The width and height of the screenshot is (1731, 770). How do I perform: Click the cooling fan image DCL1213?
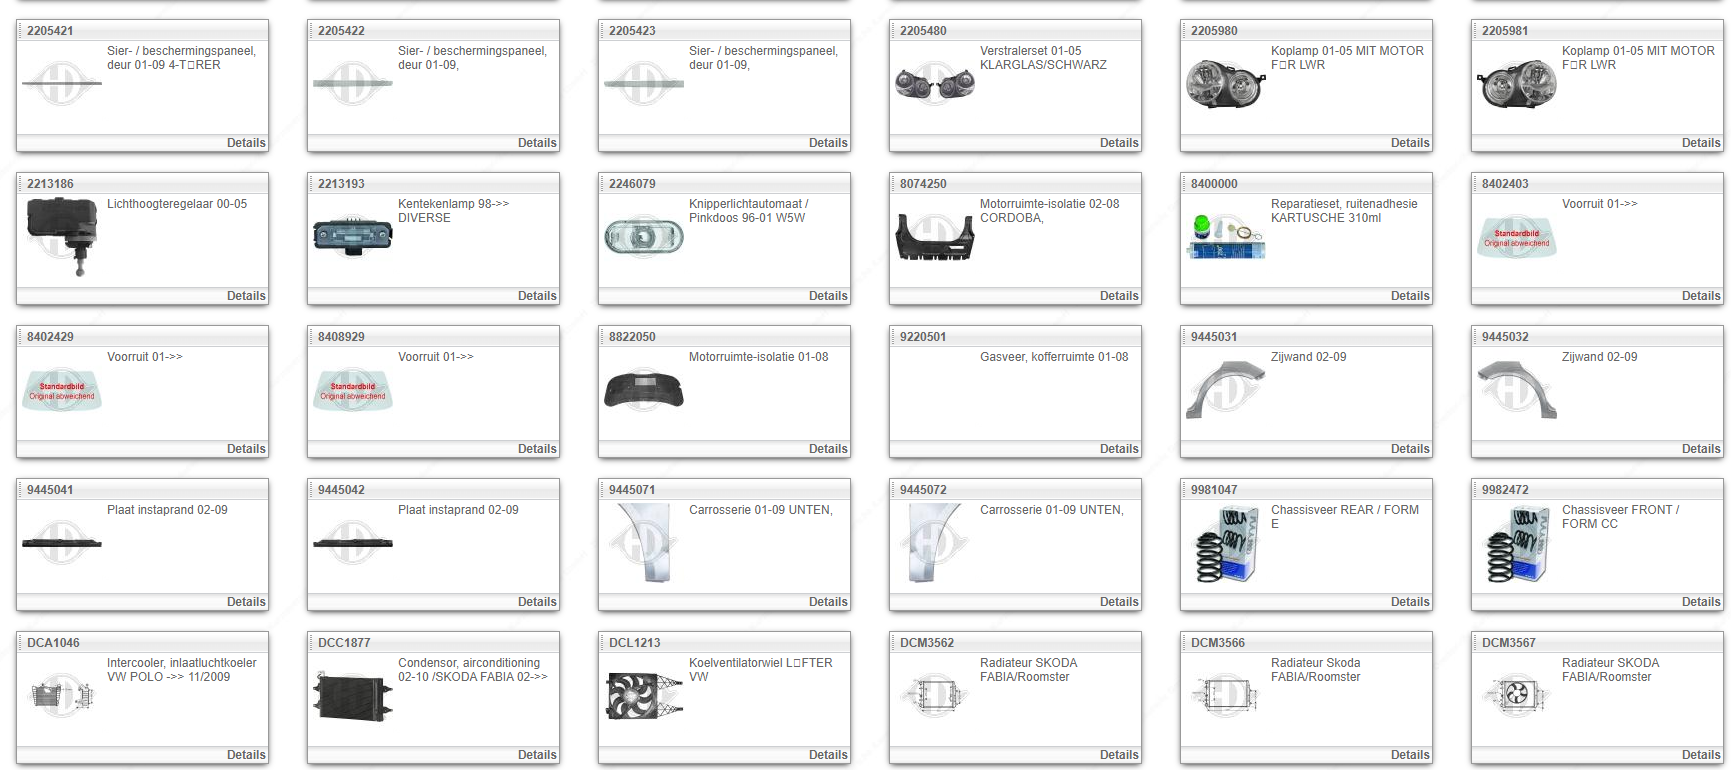point(644,695)
